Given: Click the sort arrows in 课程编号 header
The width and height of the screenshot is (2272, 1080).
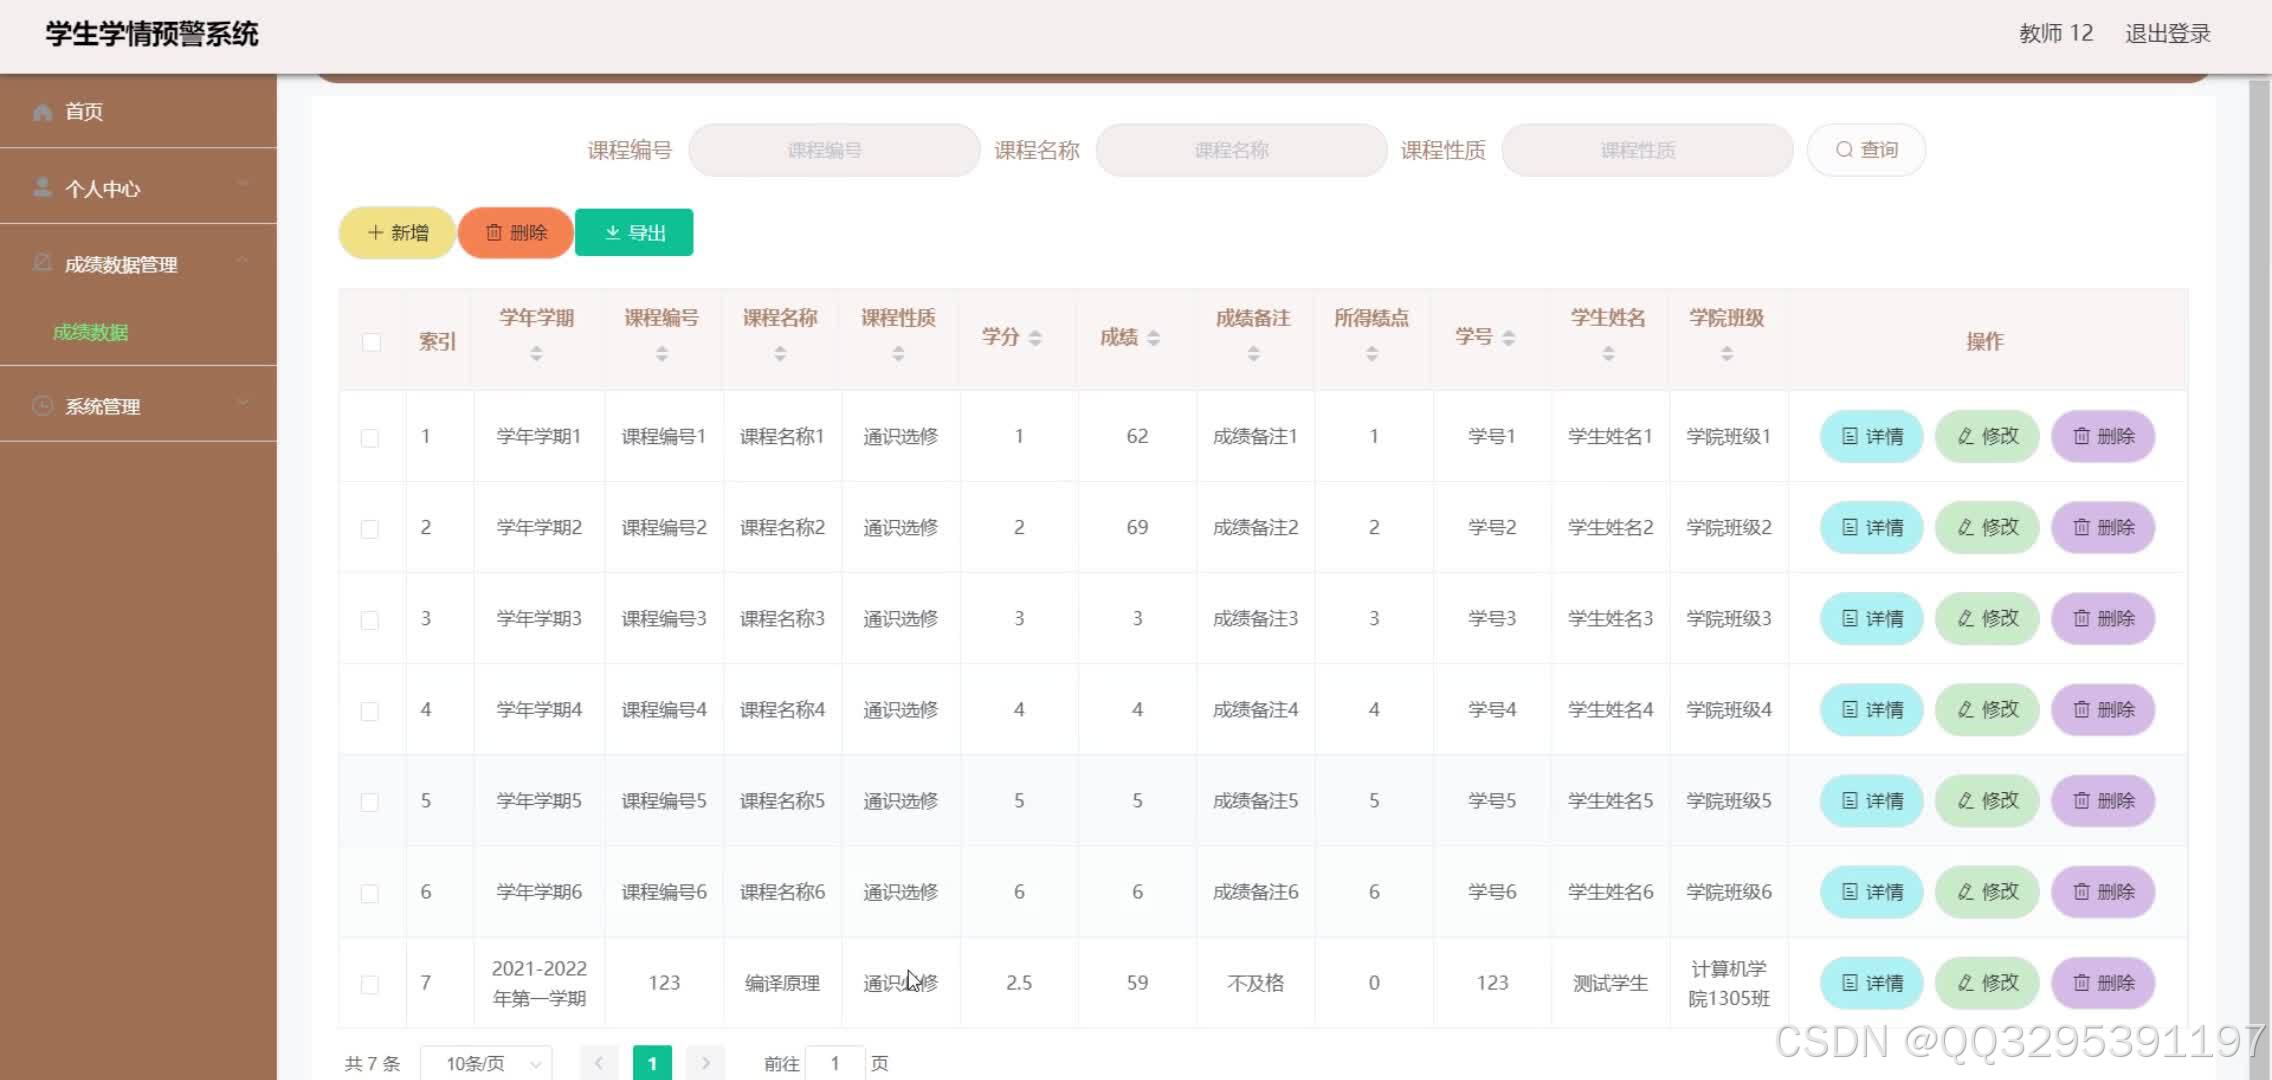Looking at the screenshot, I should point(661,353).
